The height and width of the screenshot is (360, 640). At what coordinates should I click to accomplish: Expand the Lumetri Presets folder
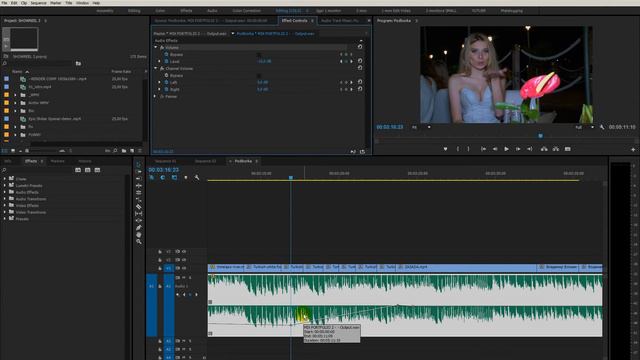pos(4,185)
